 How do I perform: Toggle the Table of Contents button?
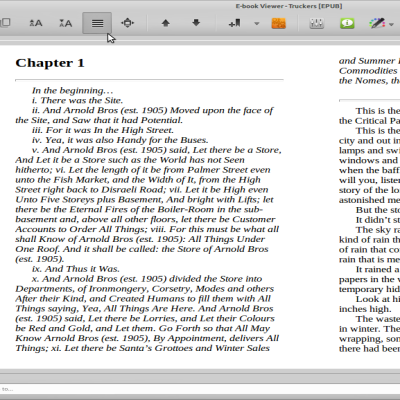click(97, 23)
